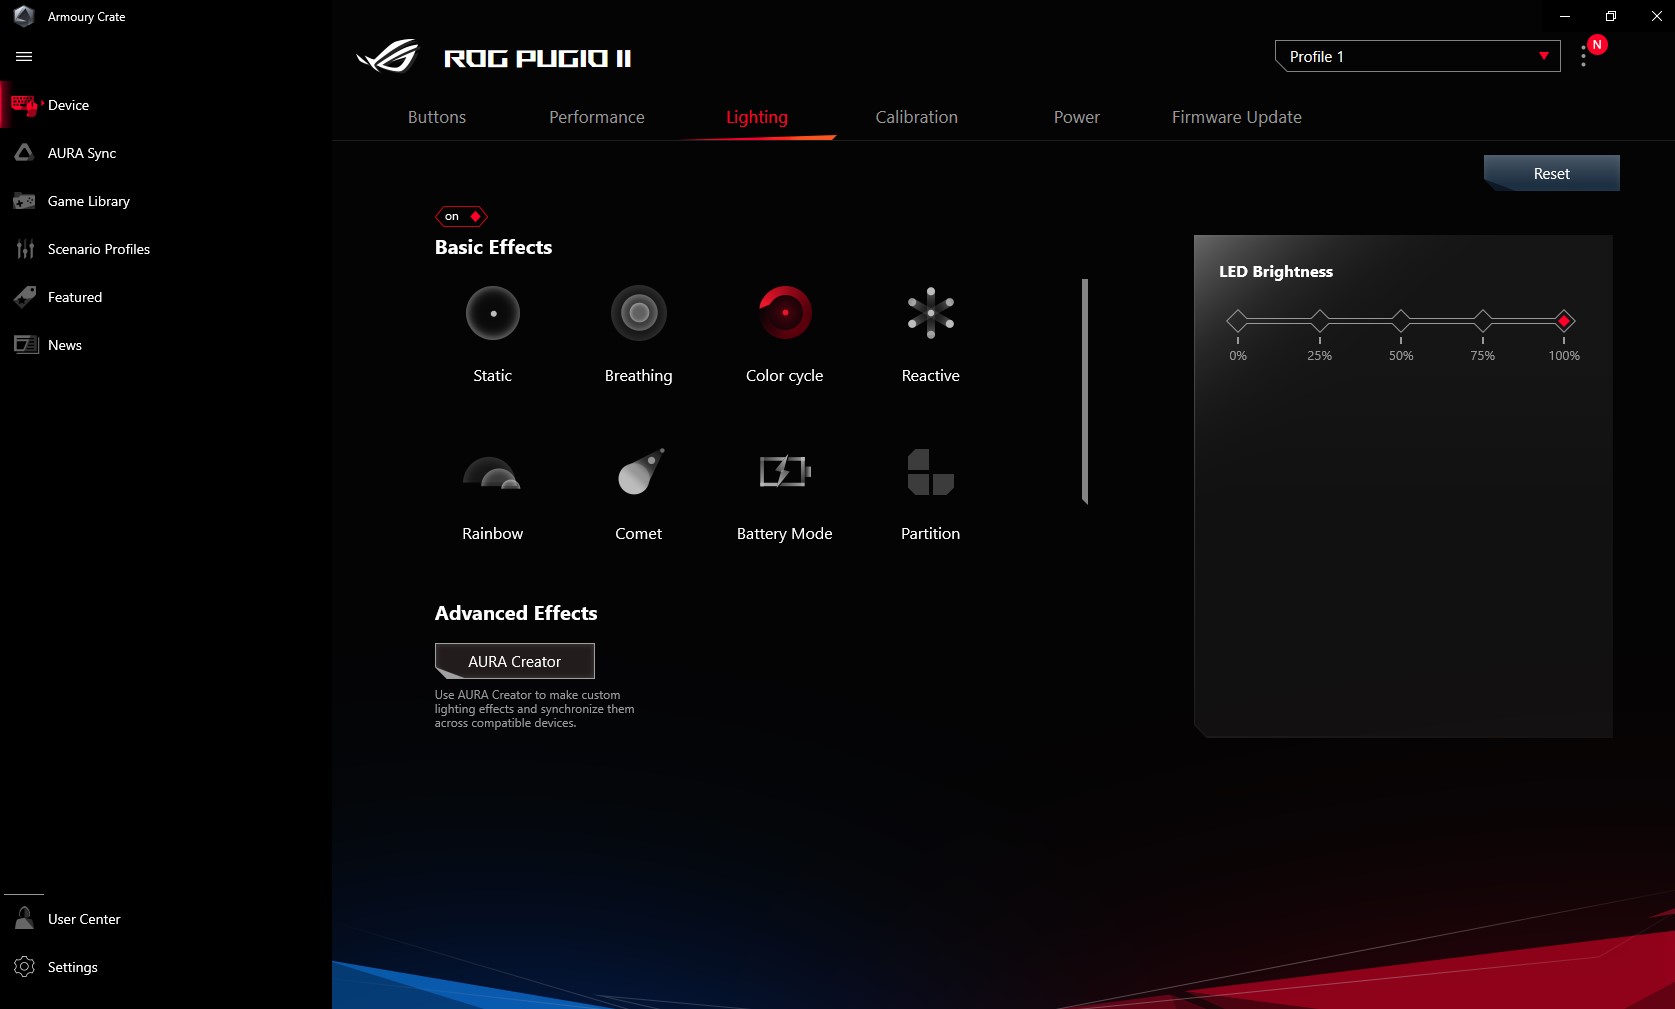Image resolution: width=1675 pixels, height=1009 pixels.
Task: Click the Reset button
Action: 1551,173
